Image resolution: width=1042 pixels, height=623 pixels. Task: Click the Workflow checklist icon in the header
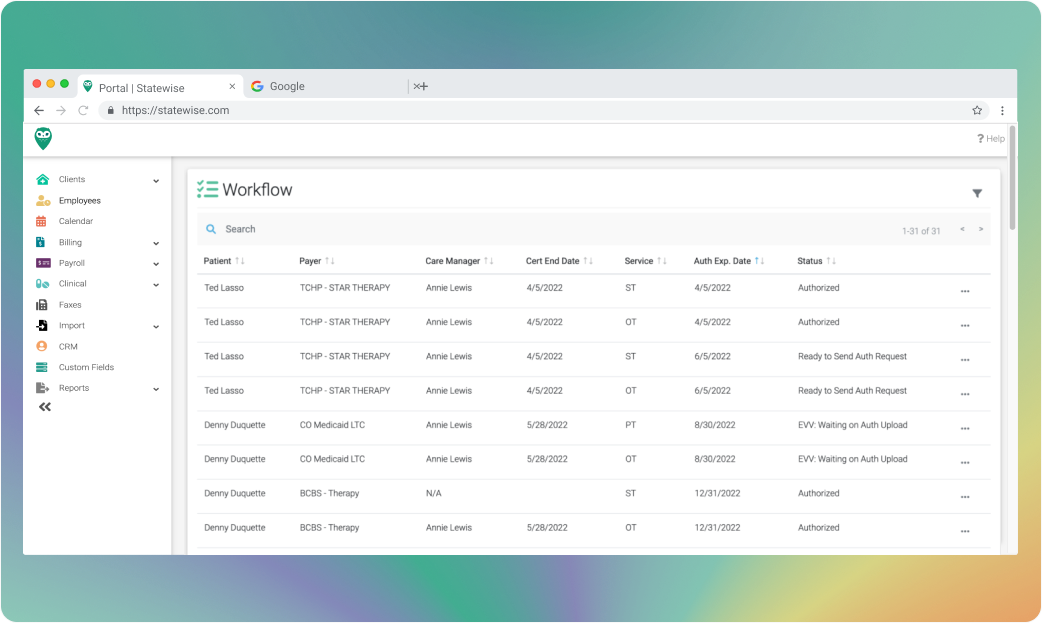210,189
